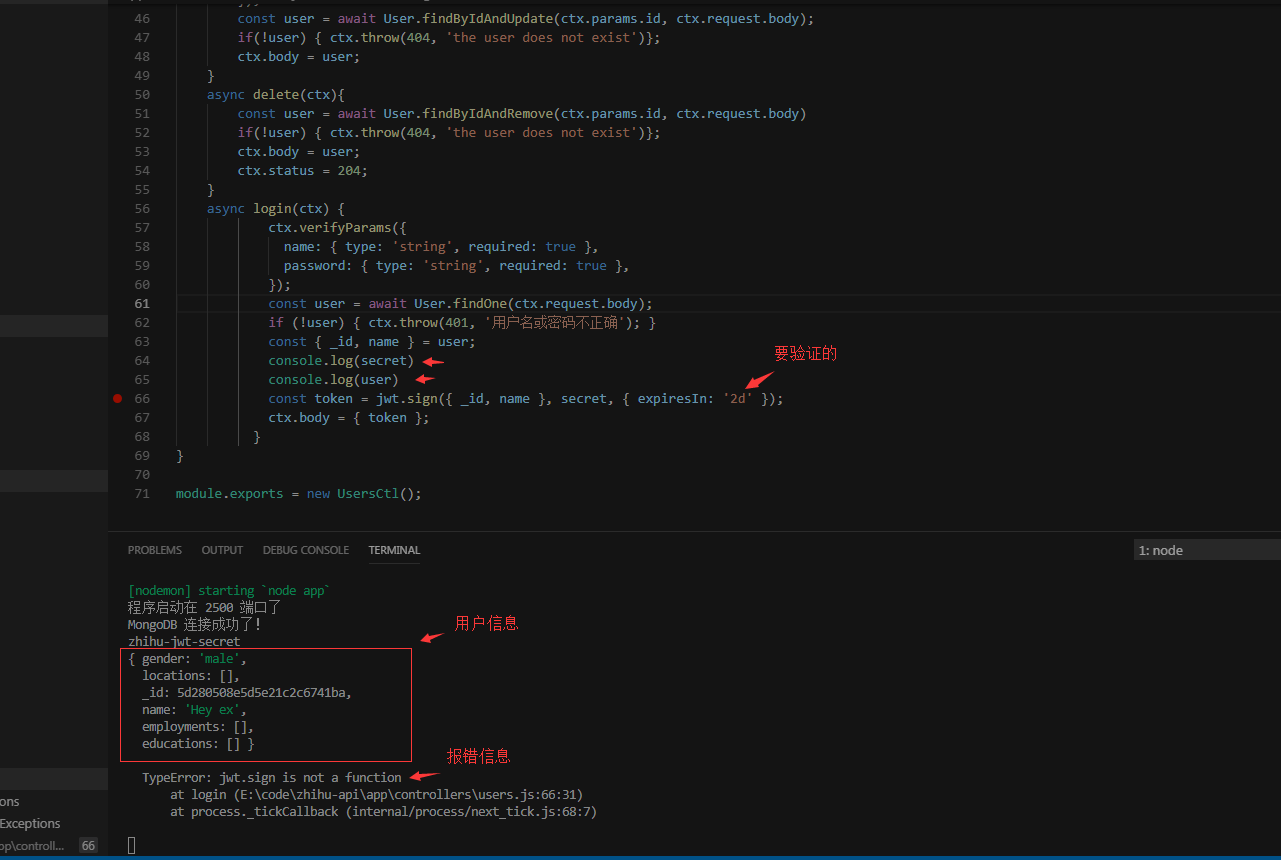This screenshot has width=1281, height=860.
Task: Click the 'ctx.verifyParams({' call
Action: pos(337,227)
